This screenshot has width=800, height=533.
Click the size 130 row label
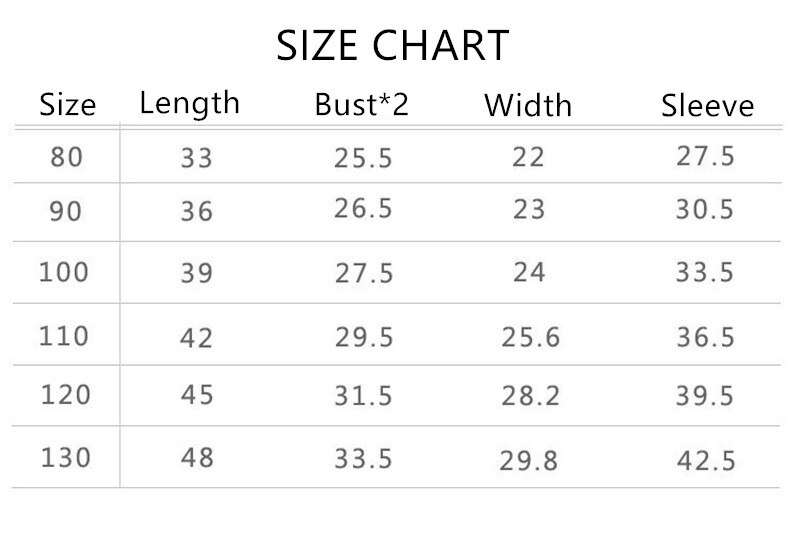tap(66, 458)
